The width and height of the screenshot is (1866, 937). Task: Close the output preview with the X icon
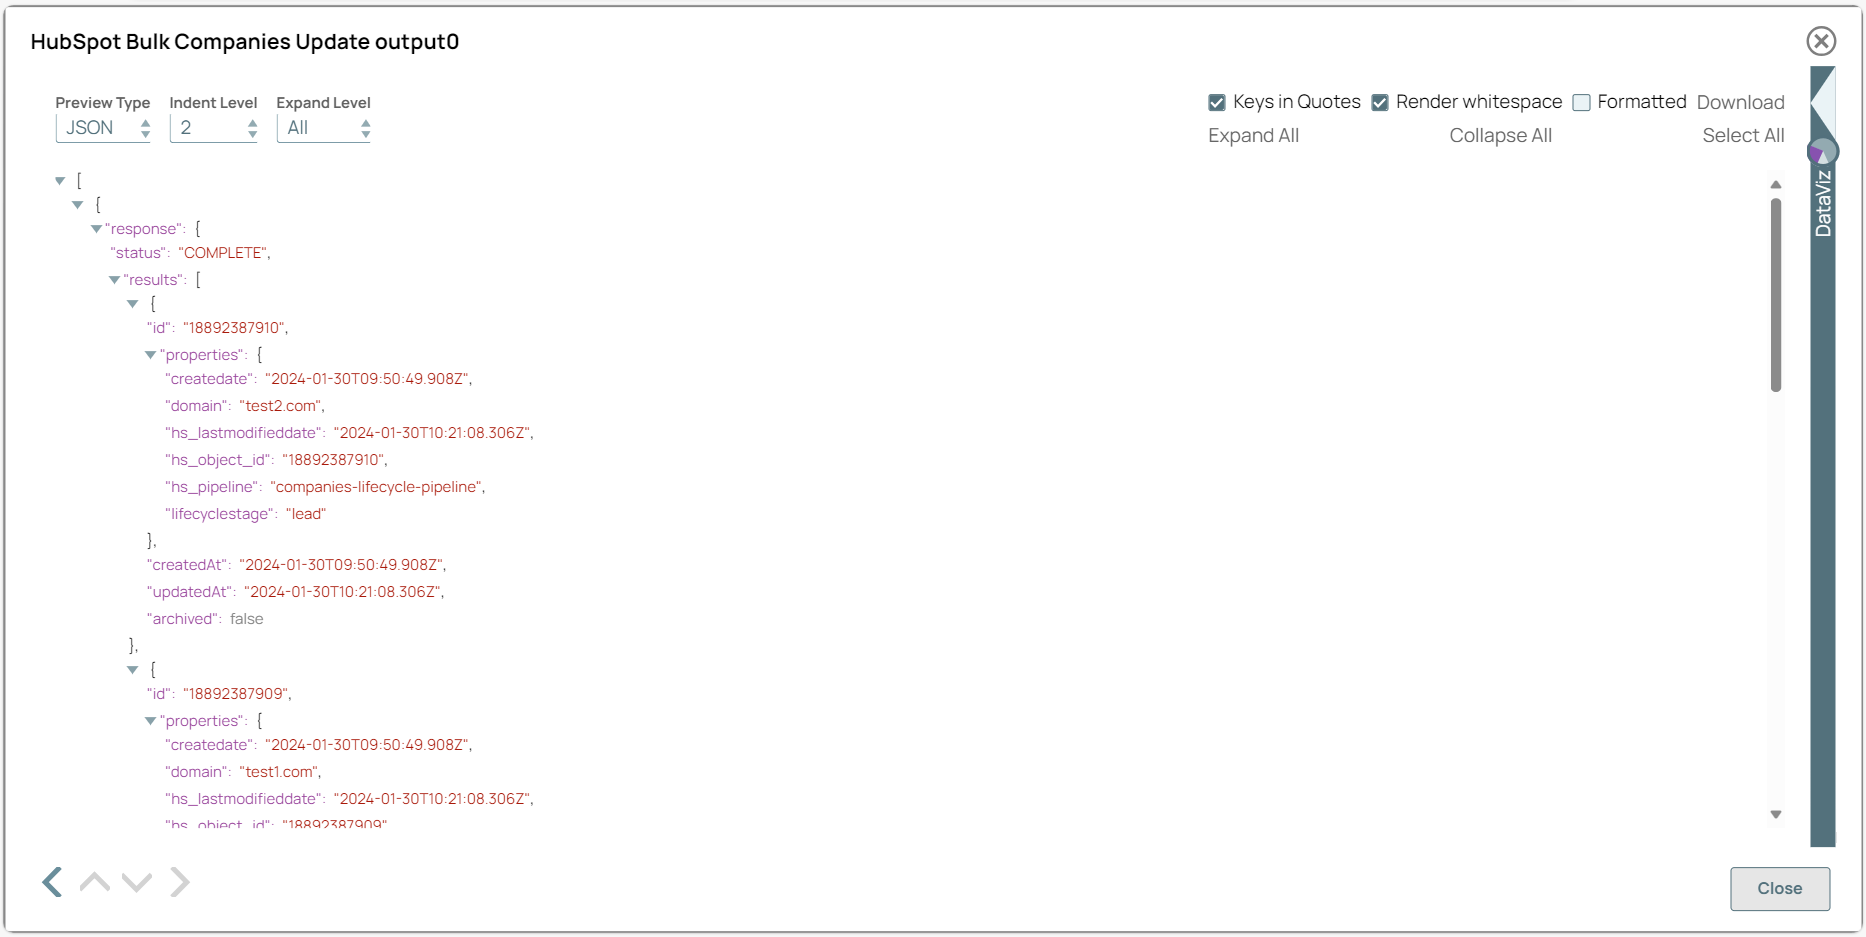[x=1821, y=41]
